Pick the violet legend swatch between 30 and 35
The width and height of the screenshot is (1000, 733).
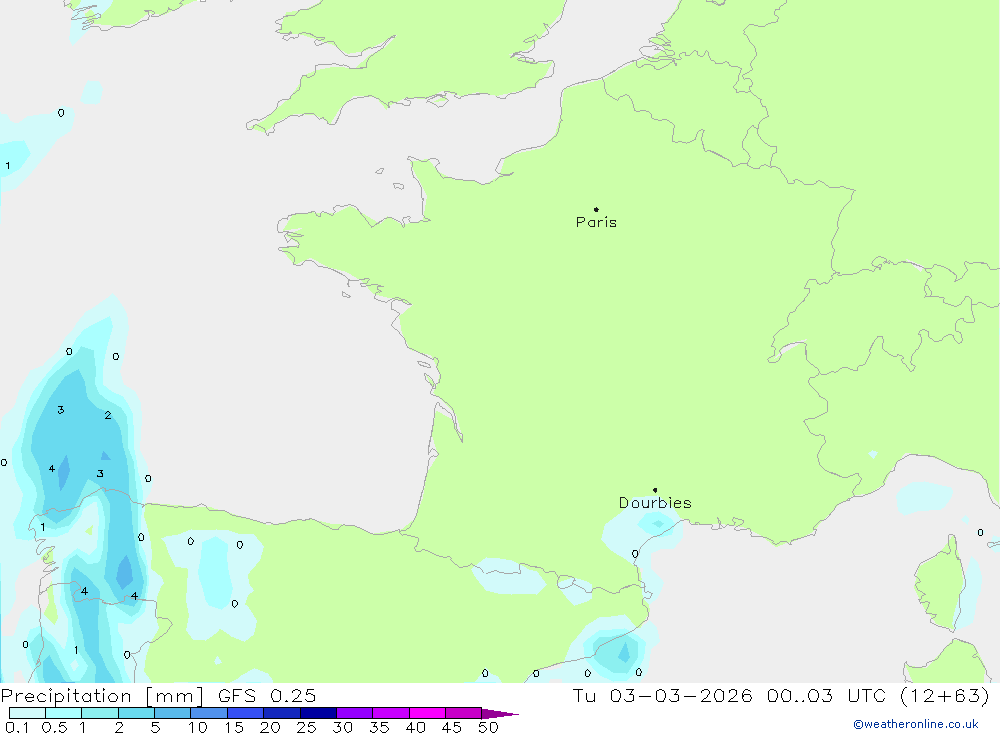(355, 713)
